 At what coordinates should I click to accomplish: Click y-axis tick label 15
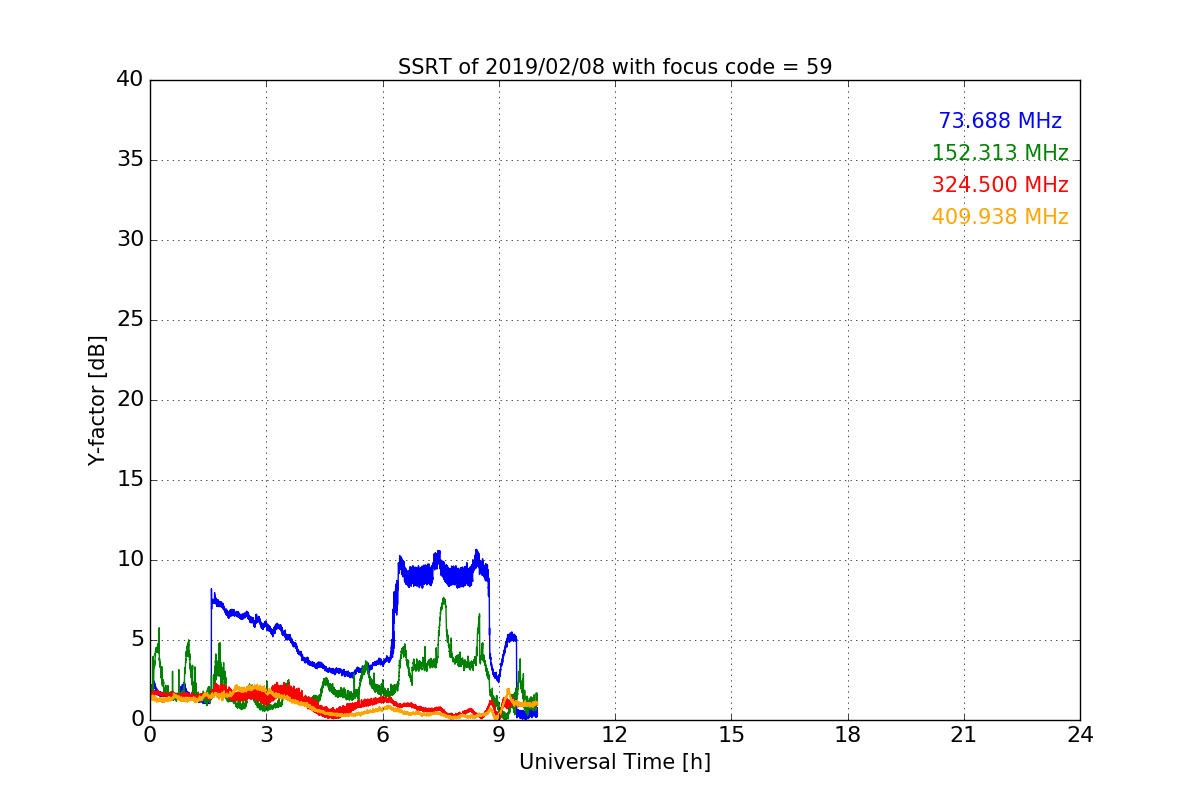pos(130,480)
